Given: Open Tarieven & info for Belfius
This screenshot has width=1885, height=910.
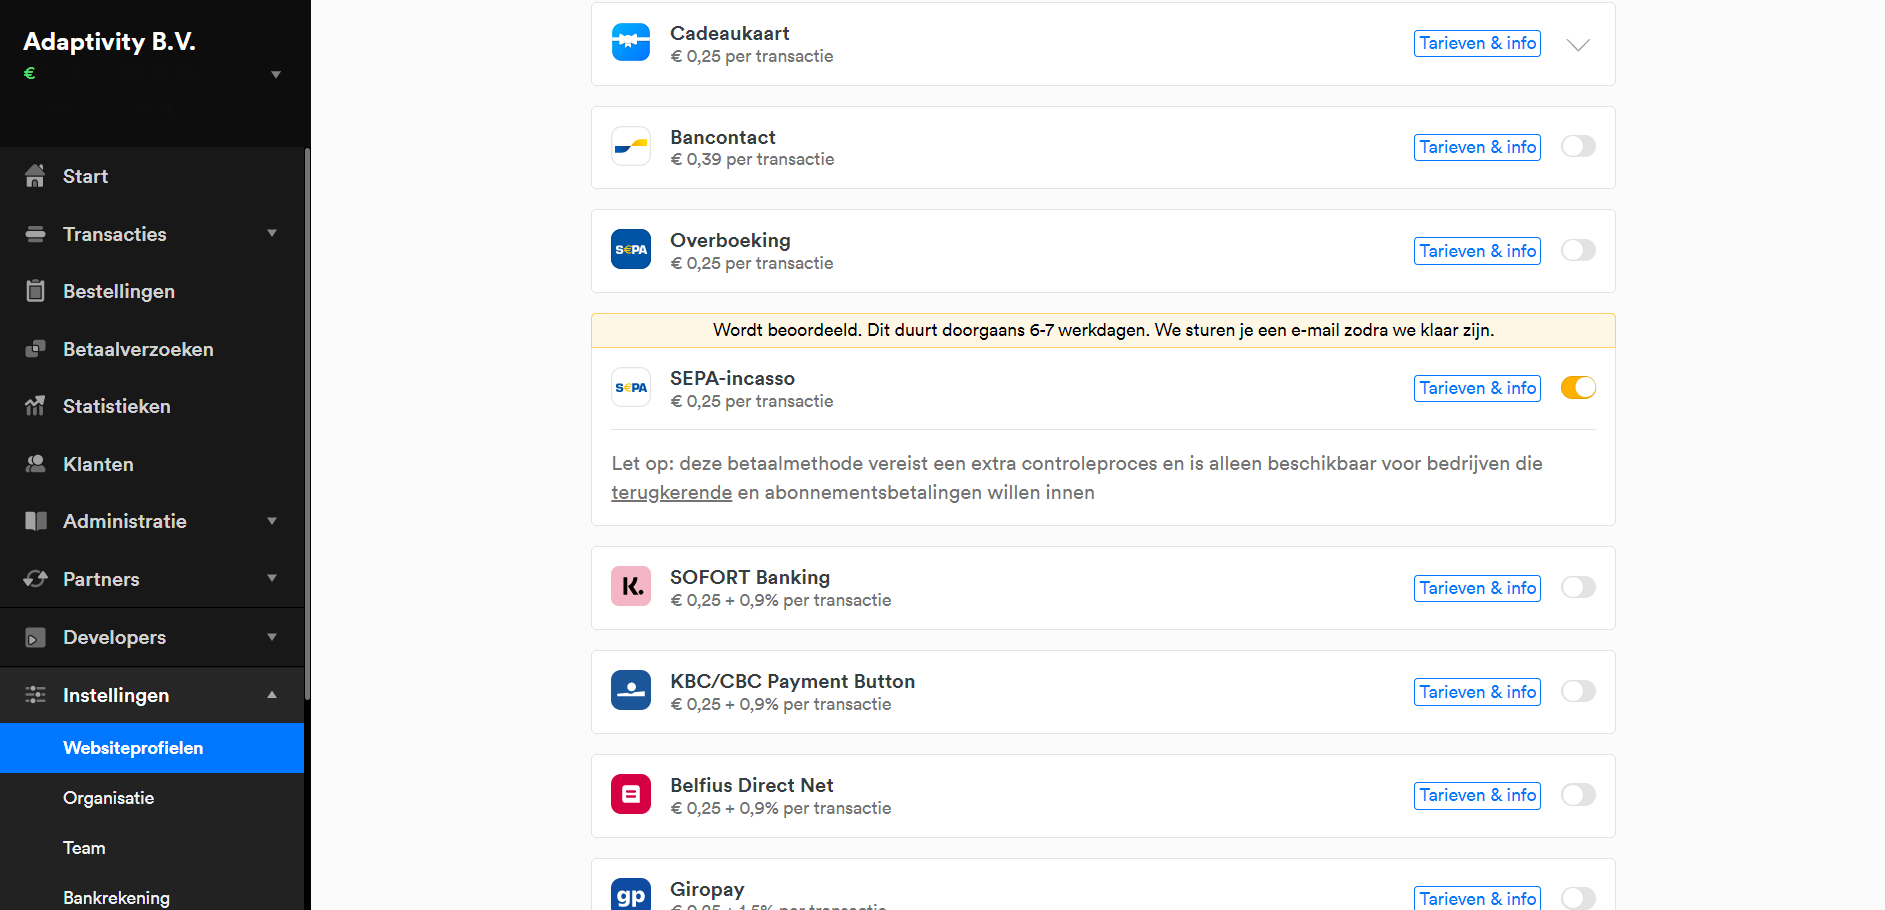Looking at the screenshot, I should pyautogui.click(x=1477, y=795).
